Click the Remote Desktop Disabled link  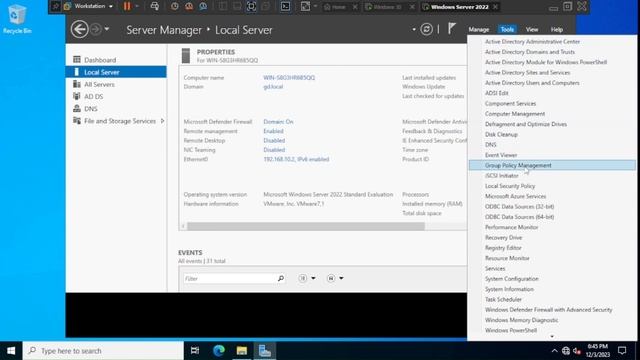(x=274, y=140)
